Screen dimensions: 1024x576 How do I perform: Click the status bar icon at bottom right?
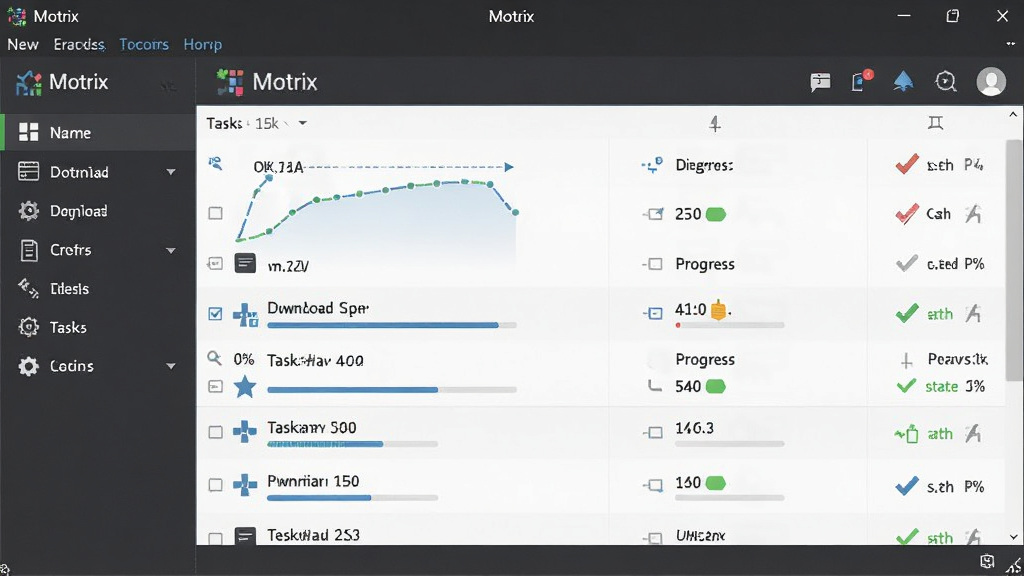(987, 562)
